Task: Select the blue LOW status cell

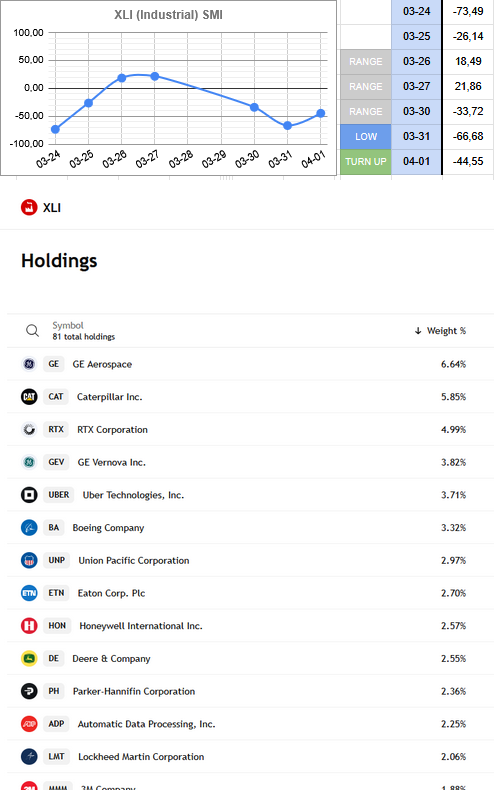Action: [365, 137]
